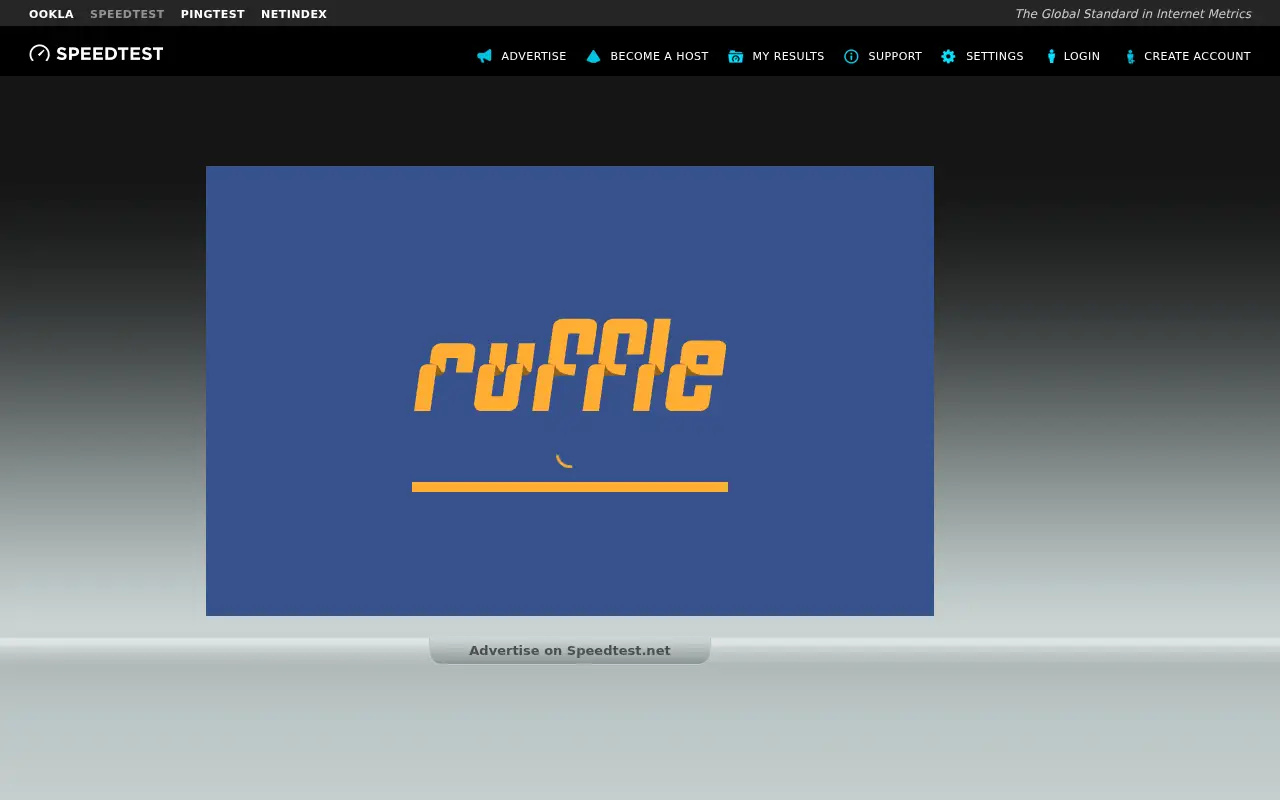Click the Create Account link
This screenshot has width=1280, height=800.
click(x=1197, y=56)
